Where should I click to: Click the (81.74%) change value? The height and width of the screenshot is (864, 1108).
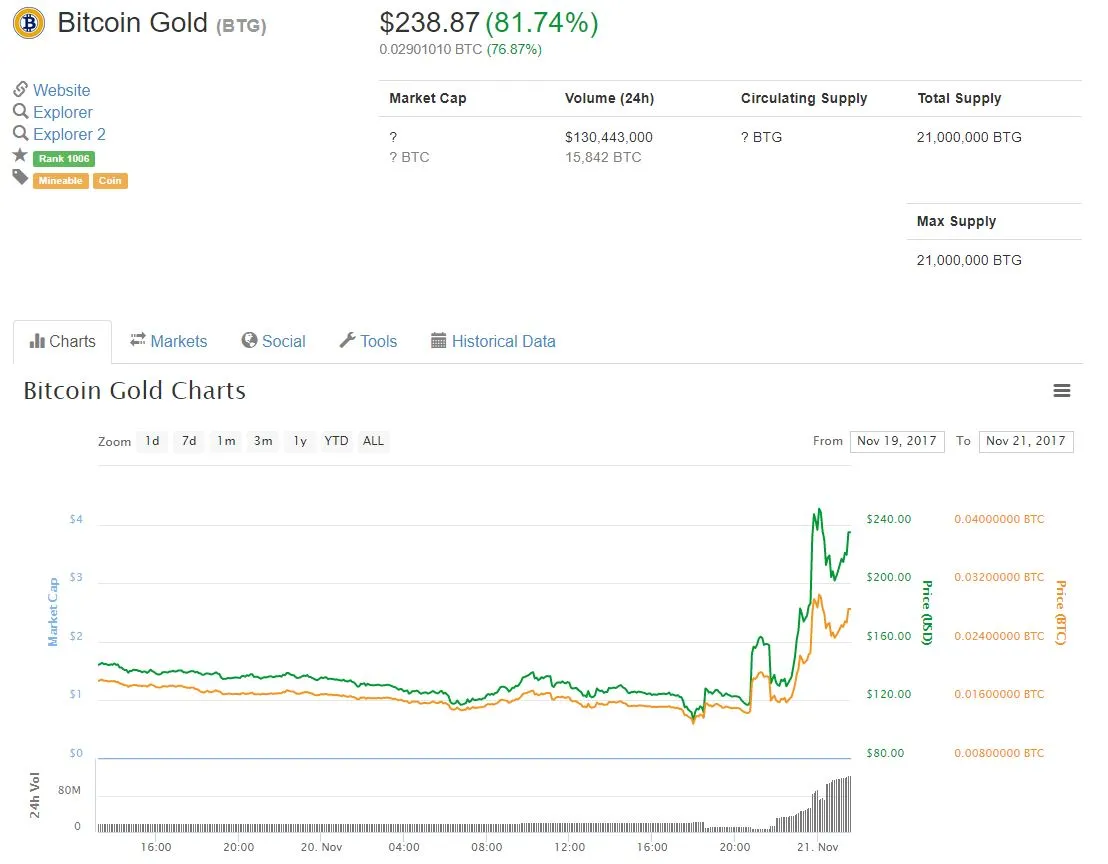tap(542, 23)
